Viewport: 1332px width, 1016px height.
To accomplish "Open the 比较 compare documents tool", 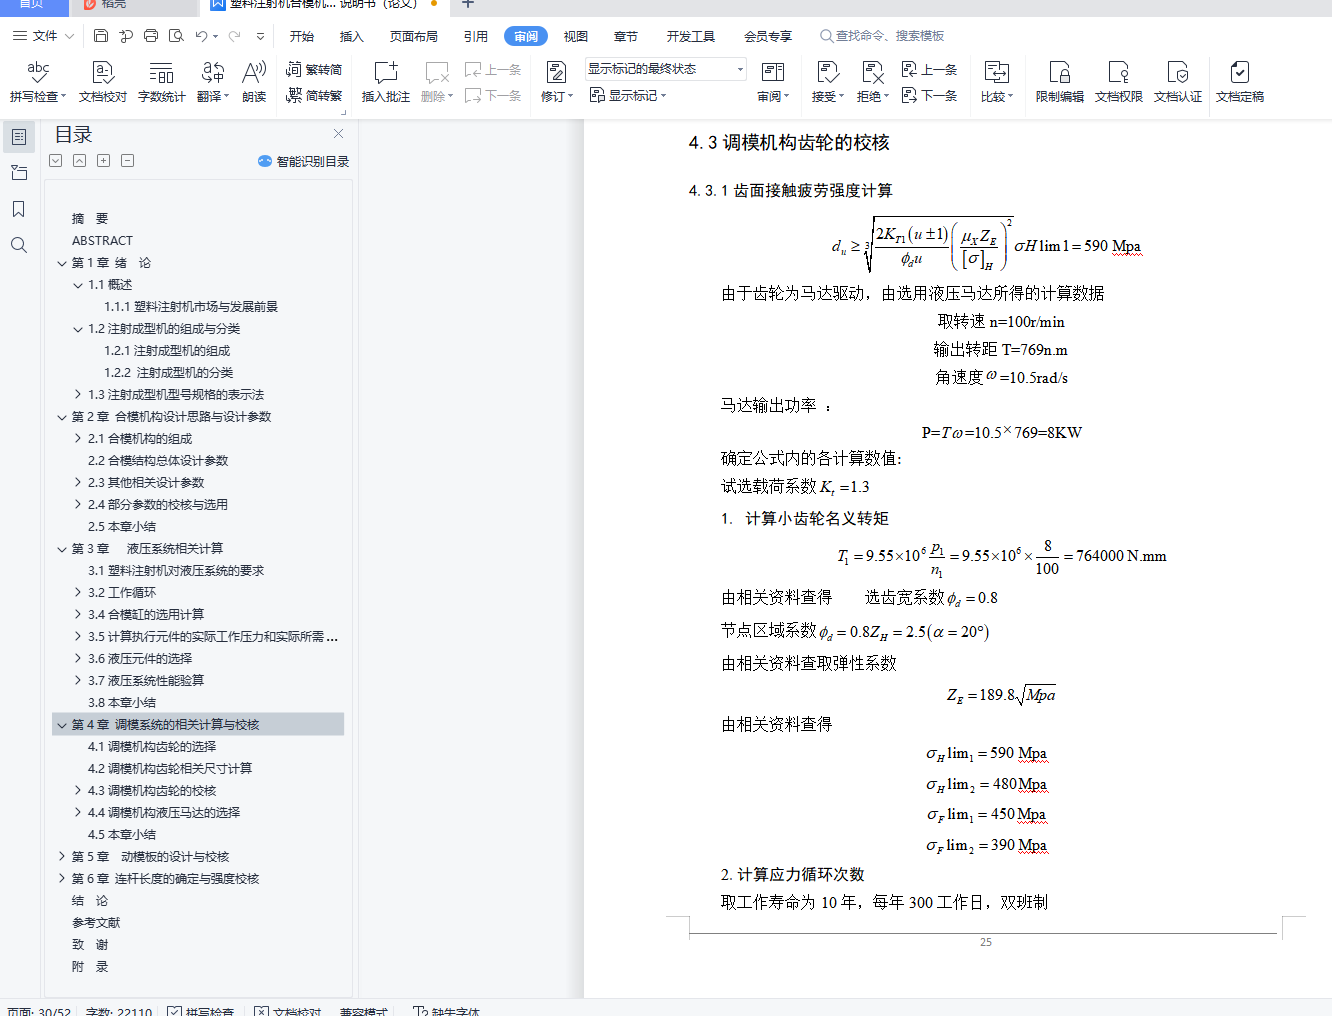I will pyautogui.click(x=996, y=81).
